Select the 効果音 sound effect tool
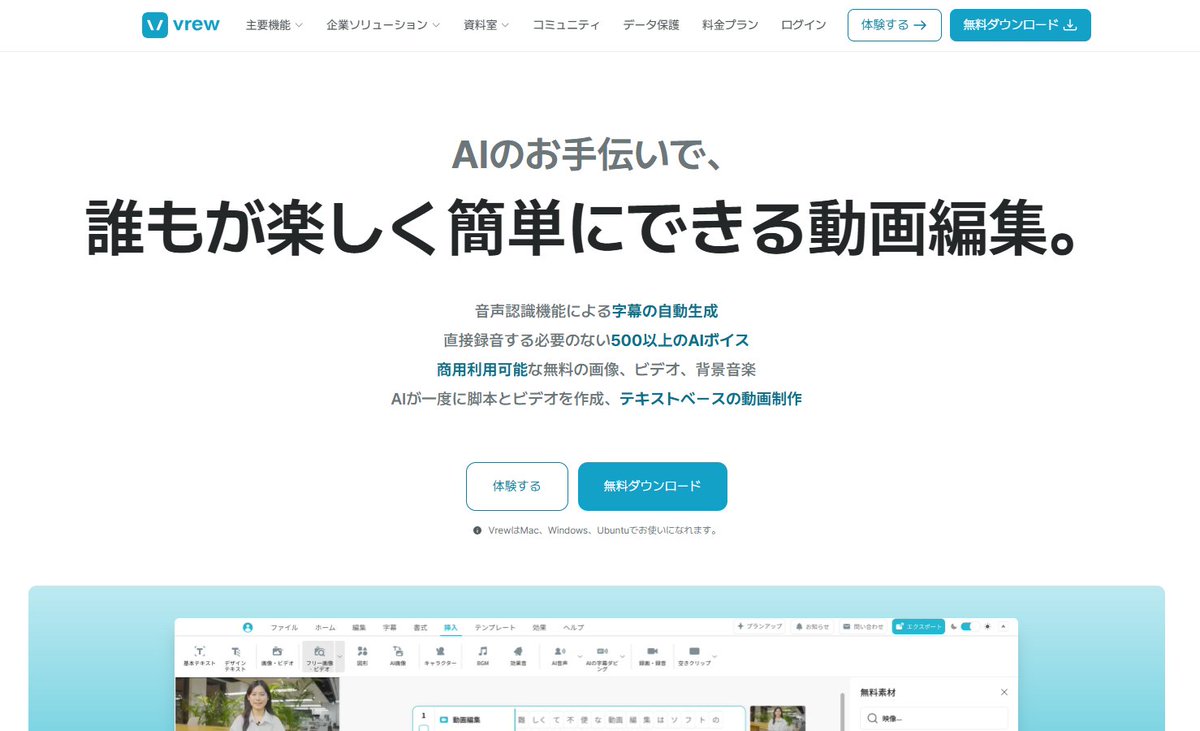Viewport: 1200px width, 731px height. pos(518,656)
